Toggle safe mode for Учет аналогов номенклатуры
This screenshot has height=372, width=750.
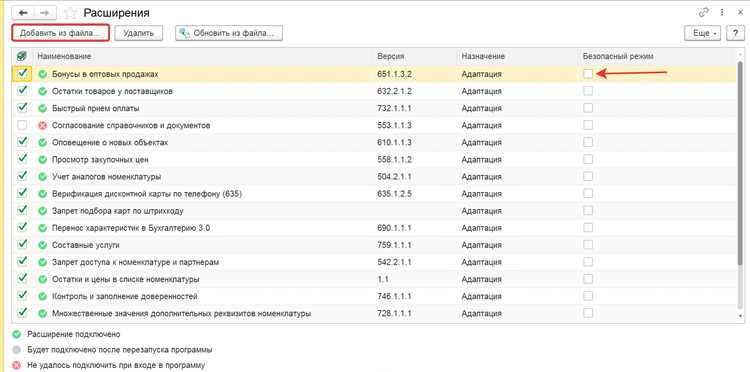[588, 176]
